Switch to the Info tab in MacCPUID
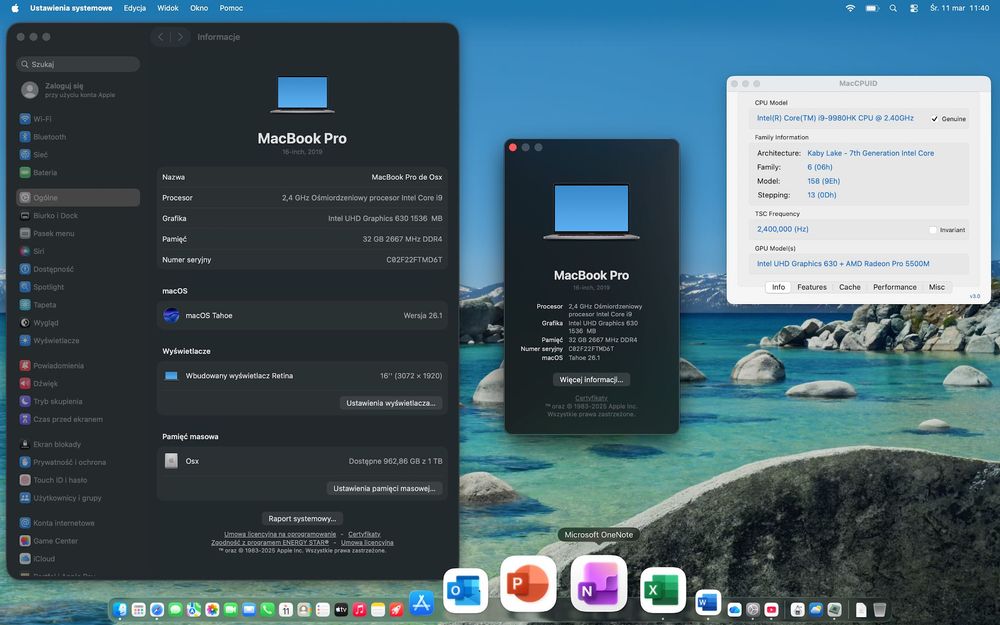Viewport: 1000px width, 625px height. (778, 287)
